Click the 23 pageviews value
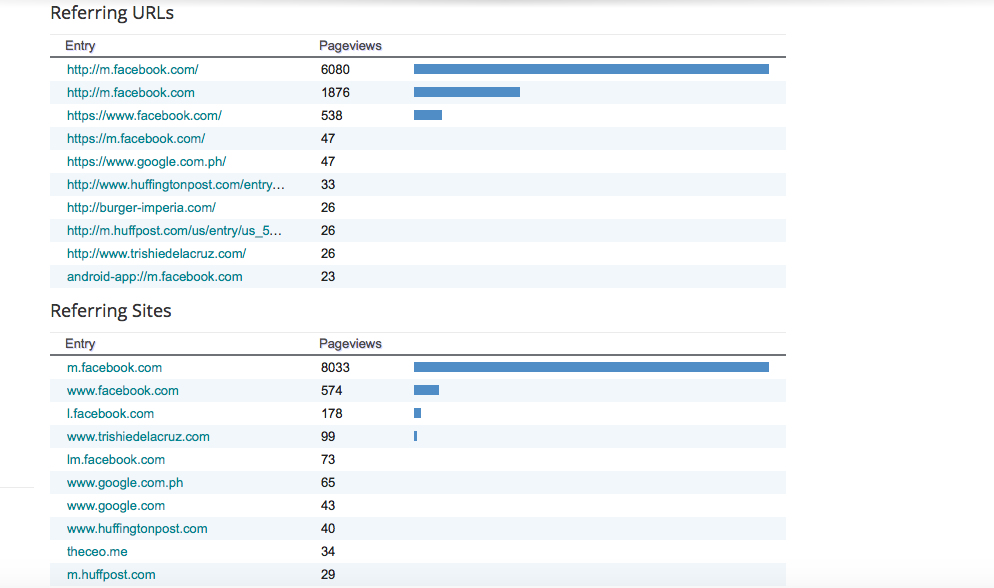The height and width of the screenshot is (588, 994). pyautogui.click(x=328, y=276)
